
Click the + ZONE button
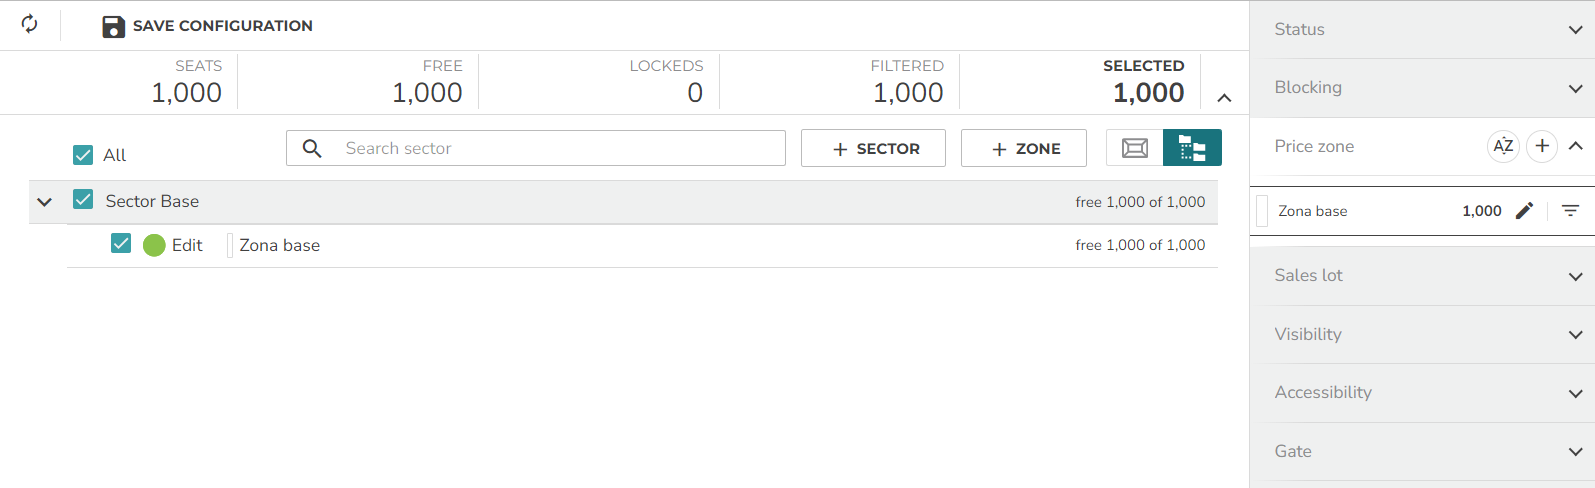[x=1024, y=148]
